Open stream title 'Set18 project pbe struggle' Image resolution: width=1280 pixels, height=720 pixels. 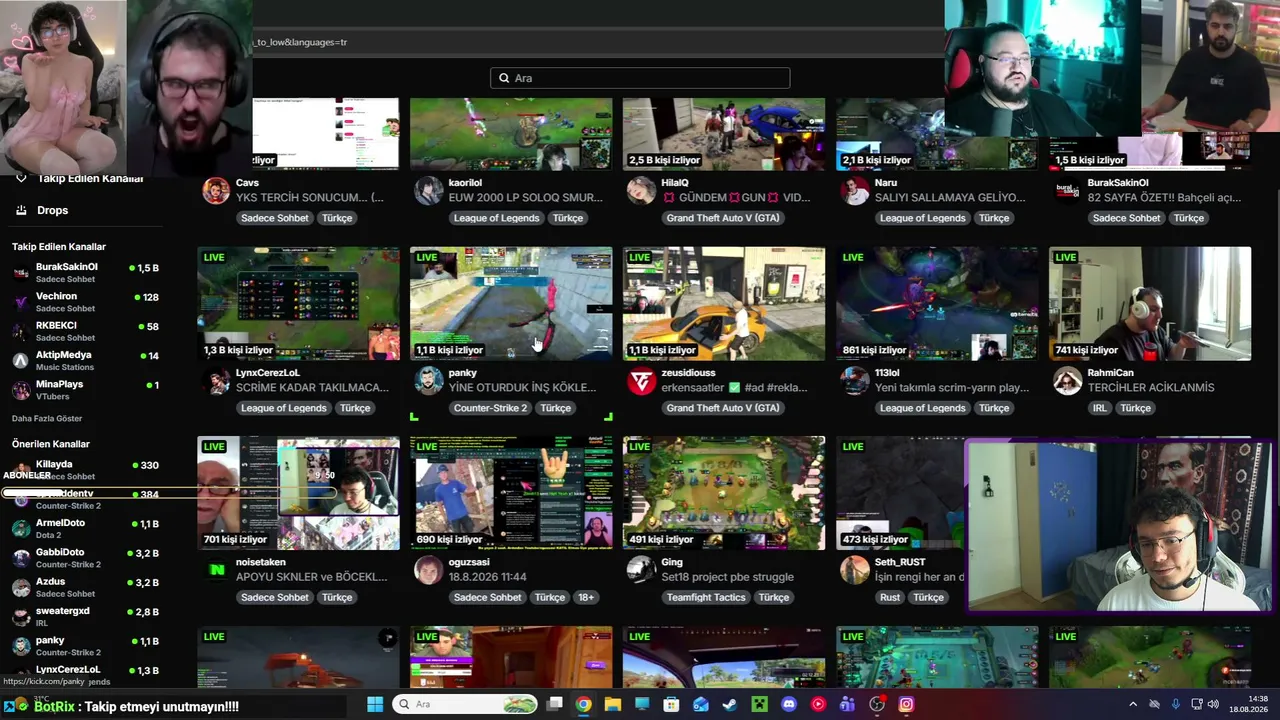(727, 577)
